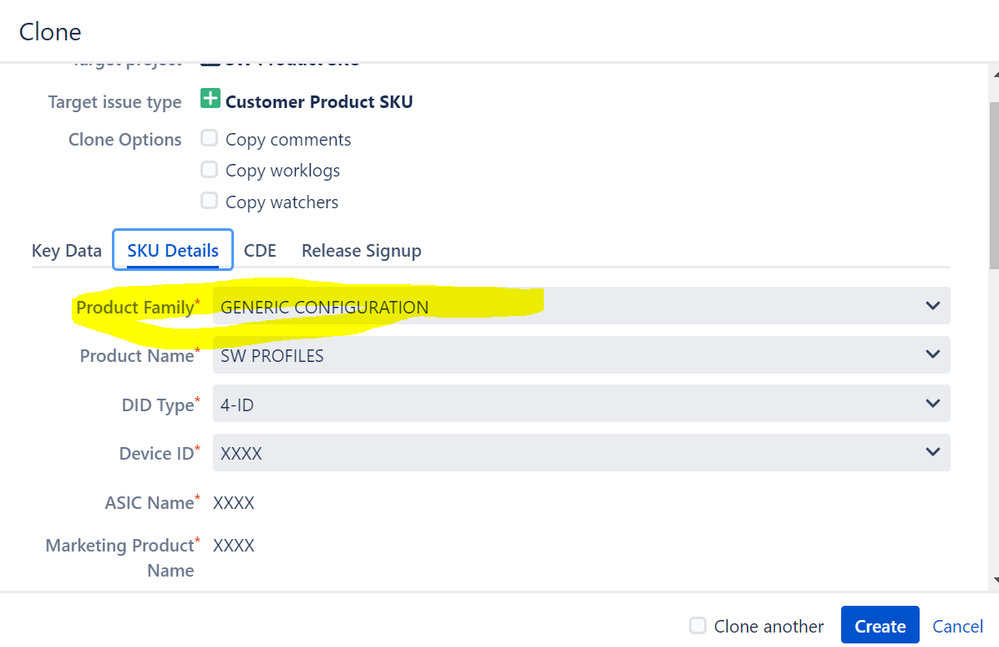Viewport: 999px width, 647px height.
Task: Select the SKU Details tab
Action: coord(173,250)
